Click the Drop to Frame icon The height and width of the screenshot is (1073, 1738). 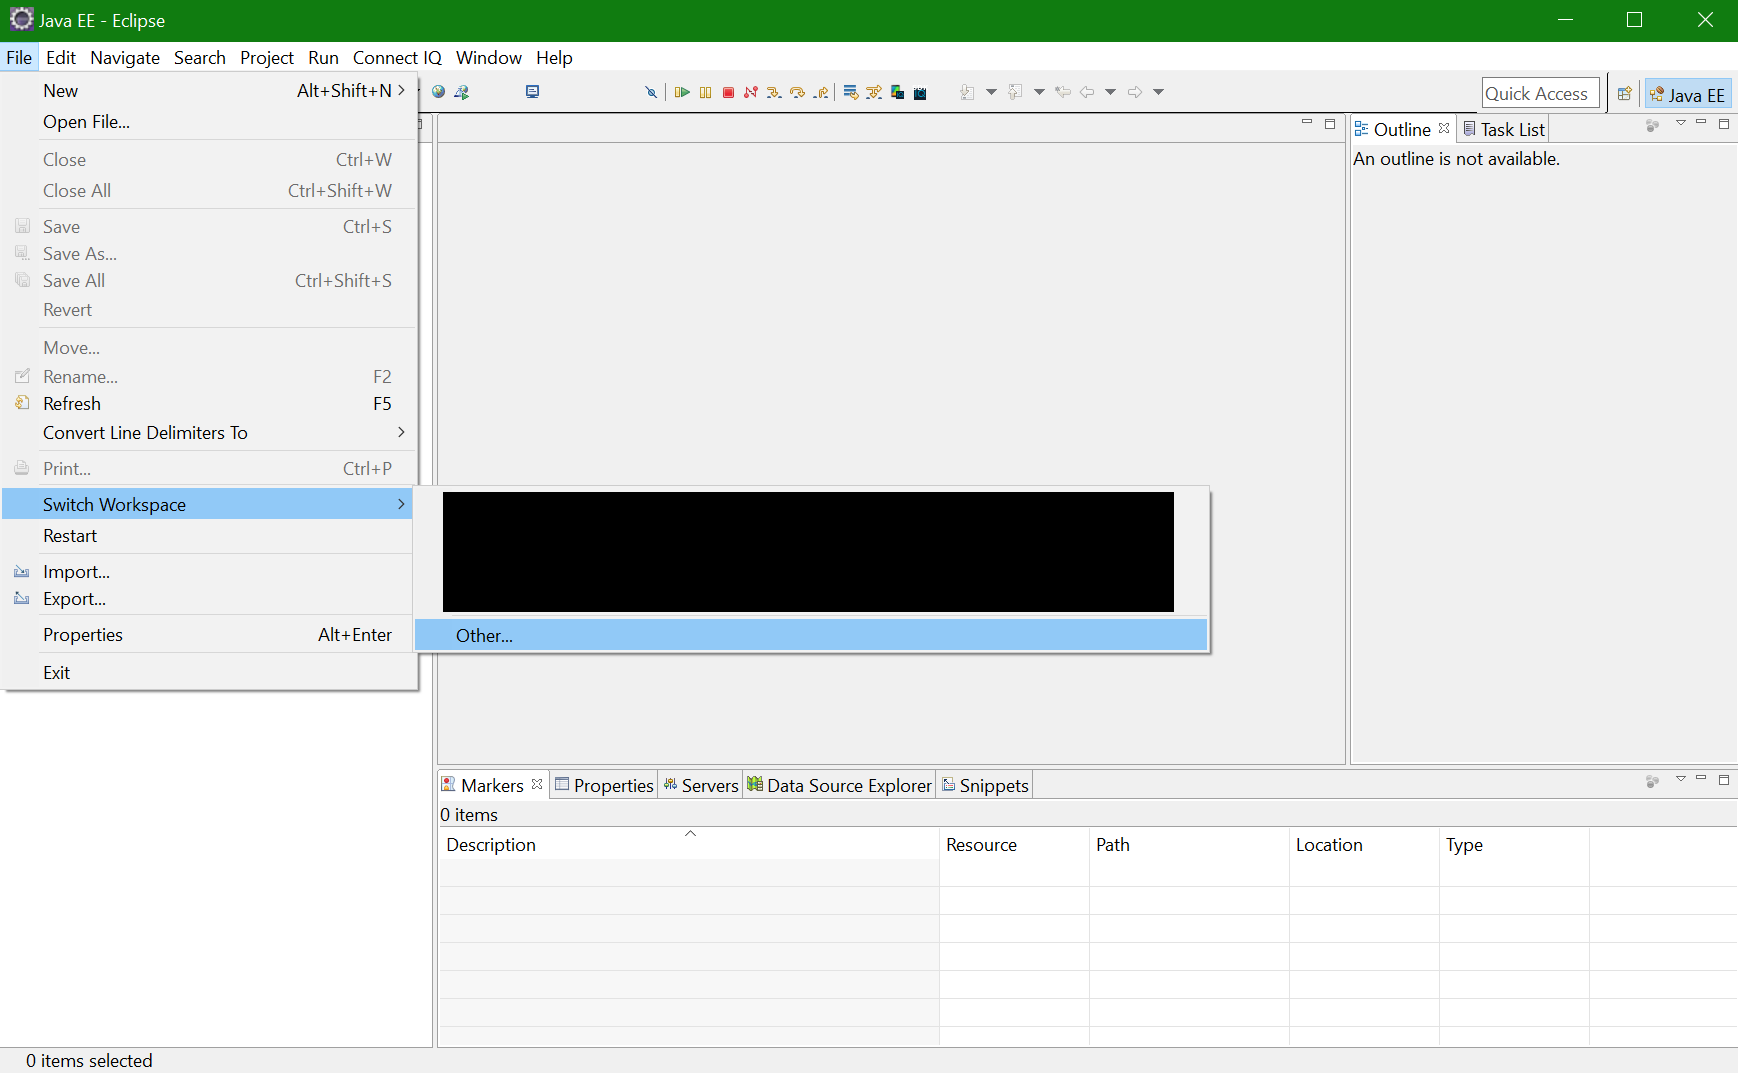(x=851, y=92)
